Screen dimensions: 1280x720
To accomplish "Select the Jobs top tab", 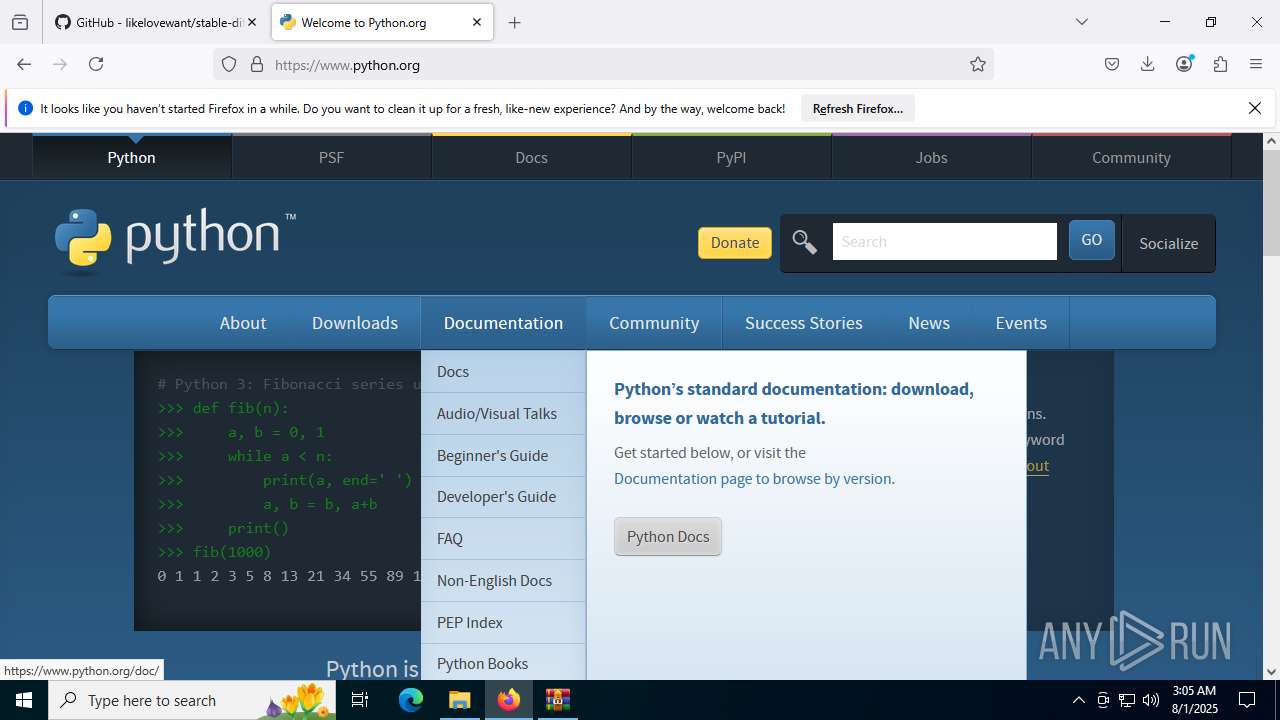I will (x=931, y=157).
